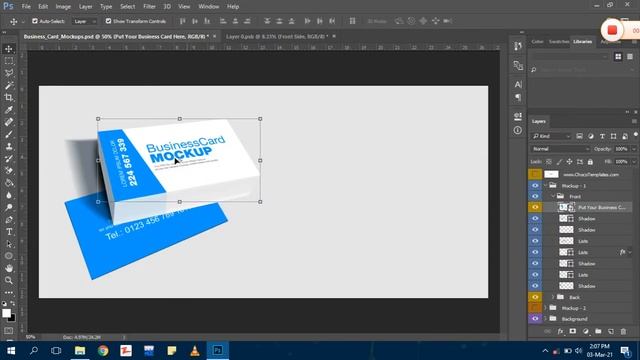Select the Magic Wand tool
The height and width of the screenshot is (360, 640).
pyautogui.click(x=9, y=85)
